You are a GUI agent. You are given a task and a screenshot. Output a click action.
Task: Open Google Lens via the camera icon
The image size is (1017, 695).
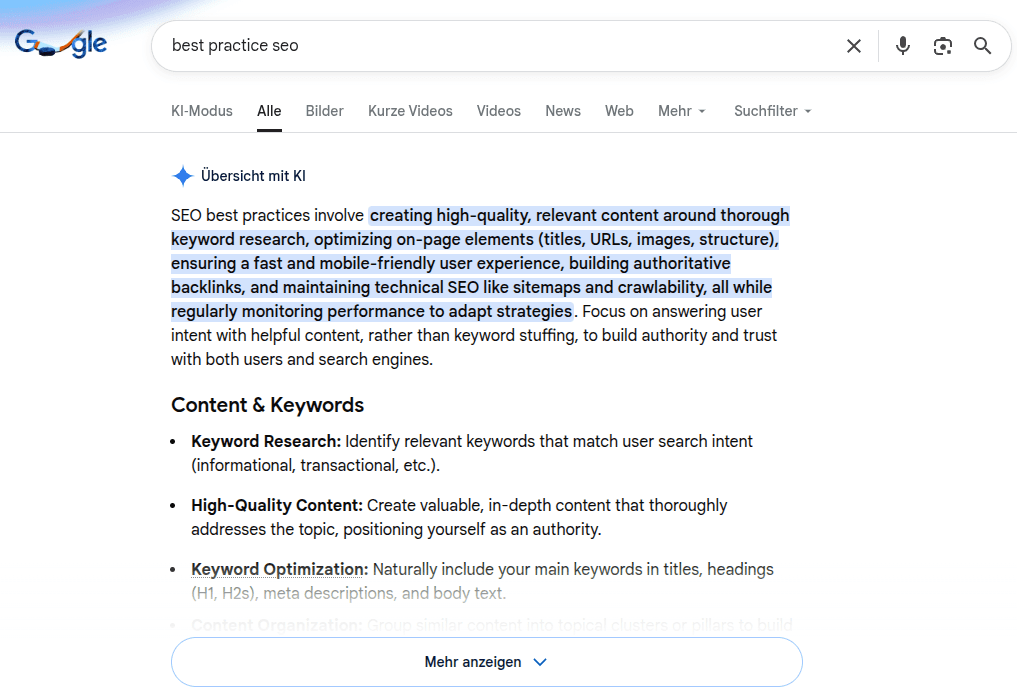942,46
